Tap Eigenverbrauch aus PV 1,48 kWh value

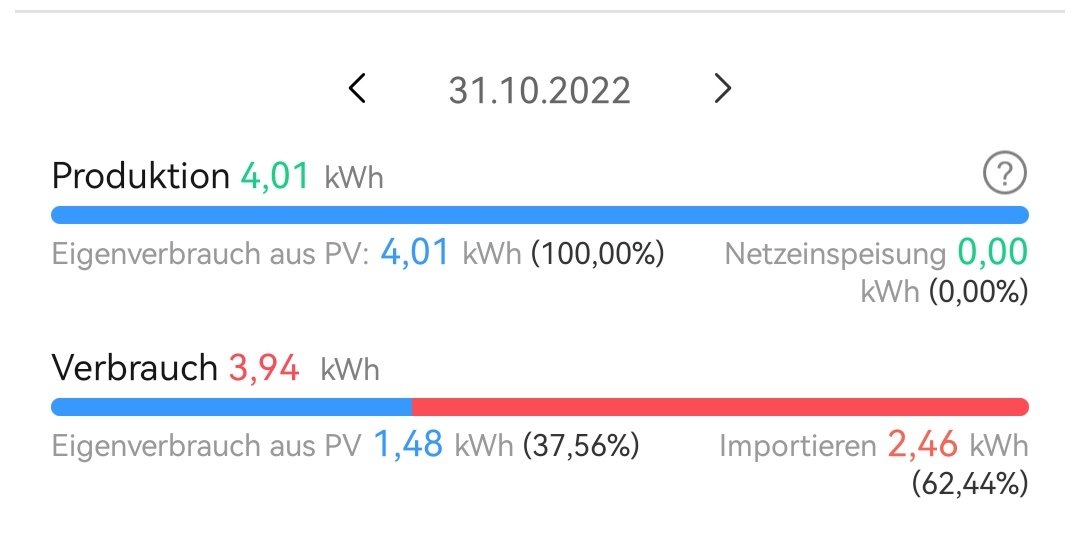coord(408,445)
